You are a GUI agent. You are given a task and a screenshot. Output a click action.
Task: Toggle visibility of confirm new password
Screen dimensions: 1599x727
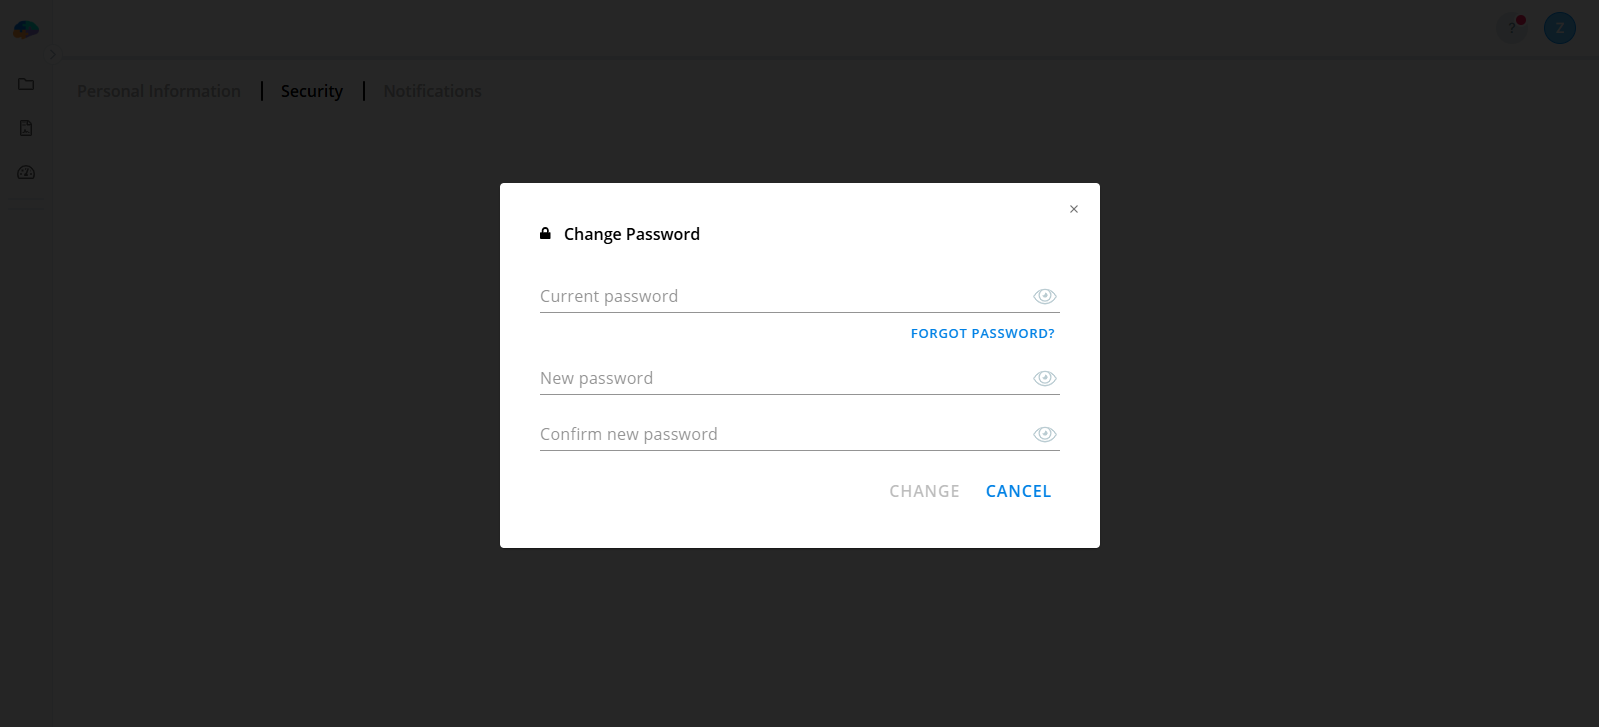[x=1044, y=434]
